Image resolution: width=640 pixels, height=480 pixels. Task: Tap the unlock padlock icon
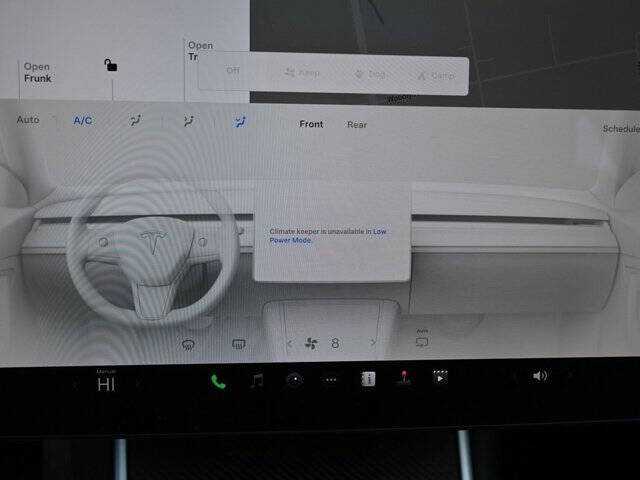(110, 65)
